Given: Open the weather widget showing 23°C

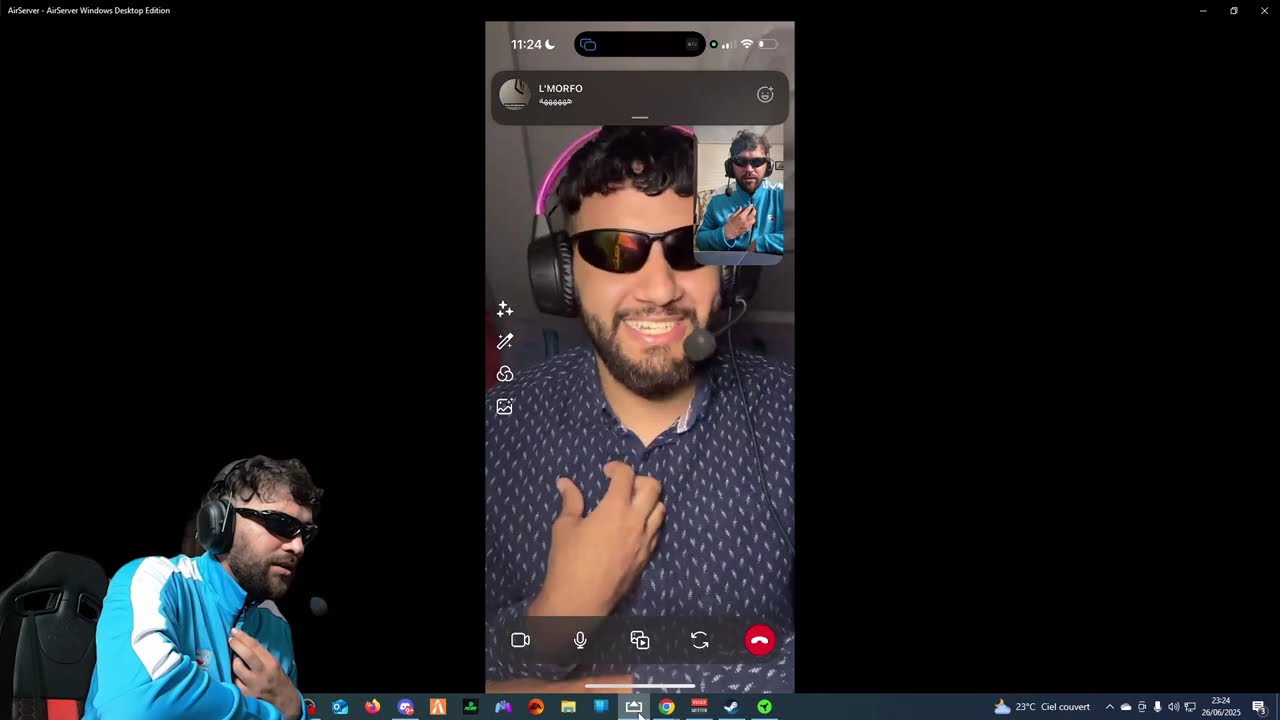Looking at the screenshot, I should click(1042, 707).
